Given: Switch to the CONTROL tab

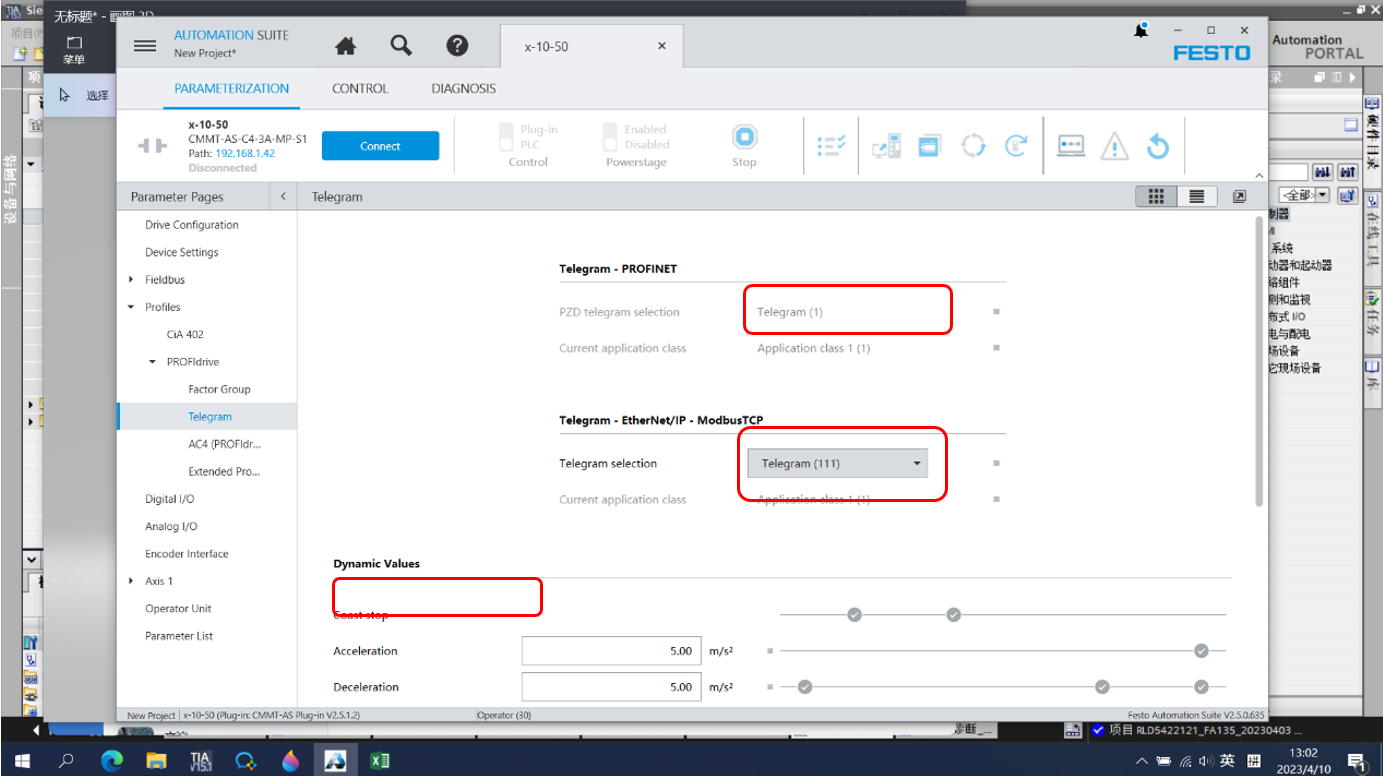Looking at the screenshot, I should pos(360,88).
